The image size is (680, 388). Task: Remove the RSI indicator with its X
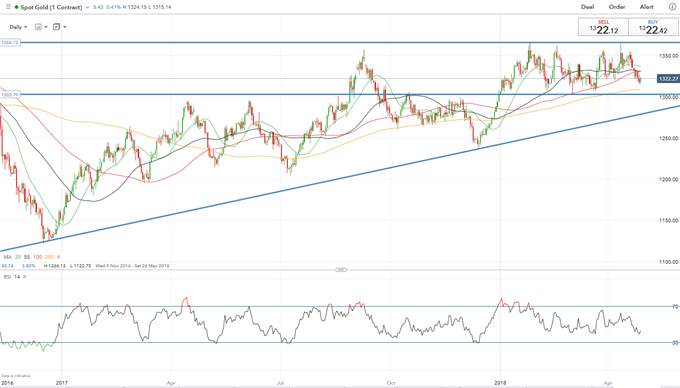(25, 277)
